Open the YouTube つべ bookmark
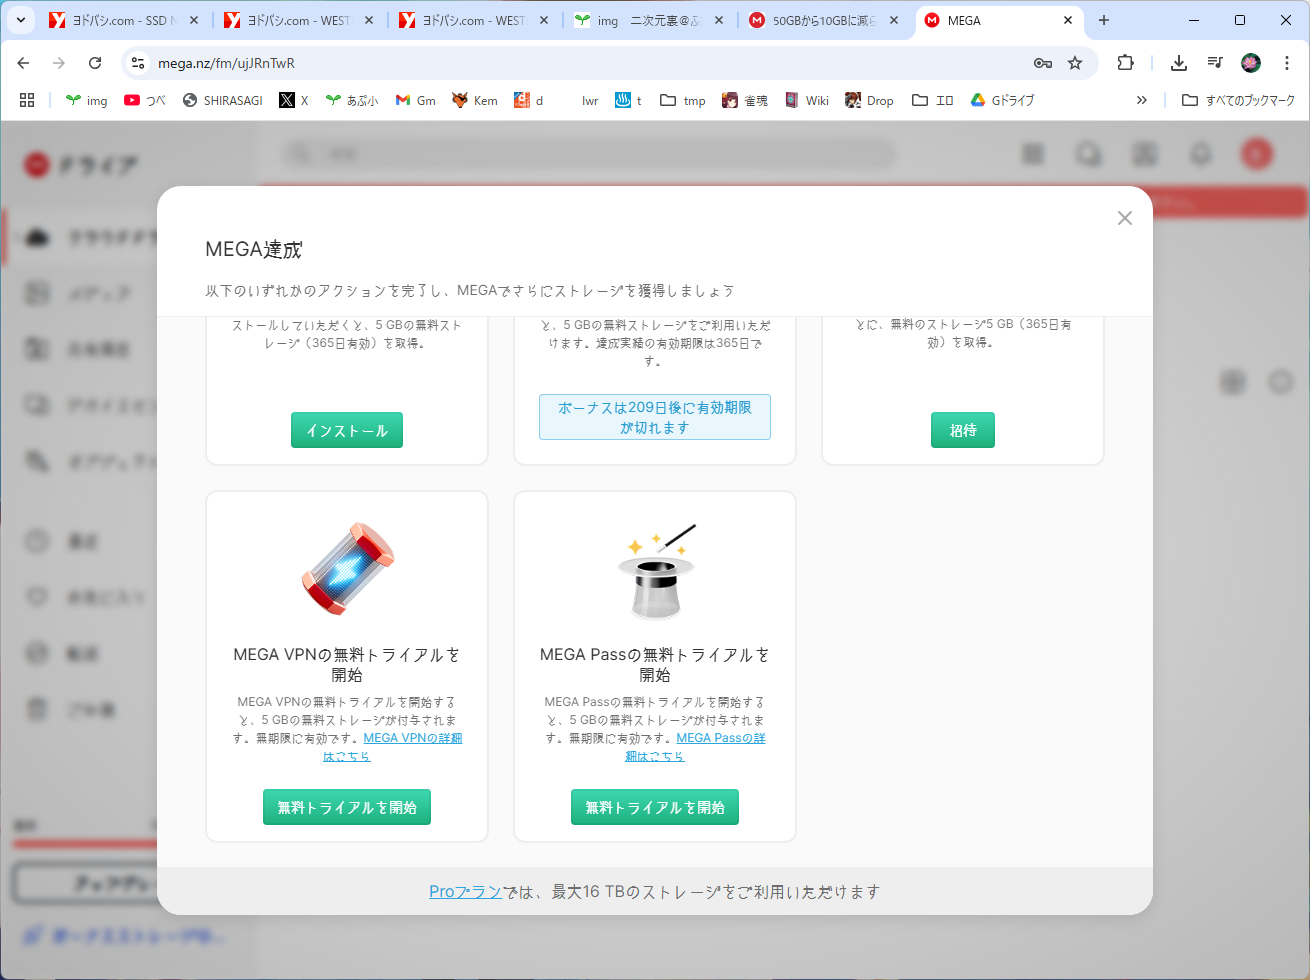 coord(145,100)
